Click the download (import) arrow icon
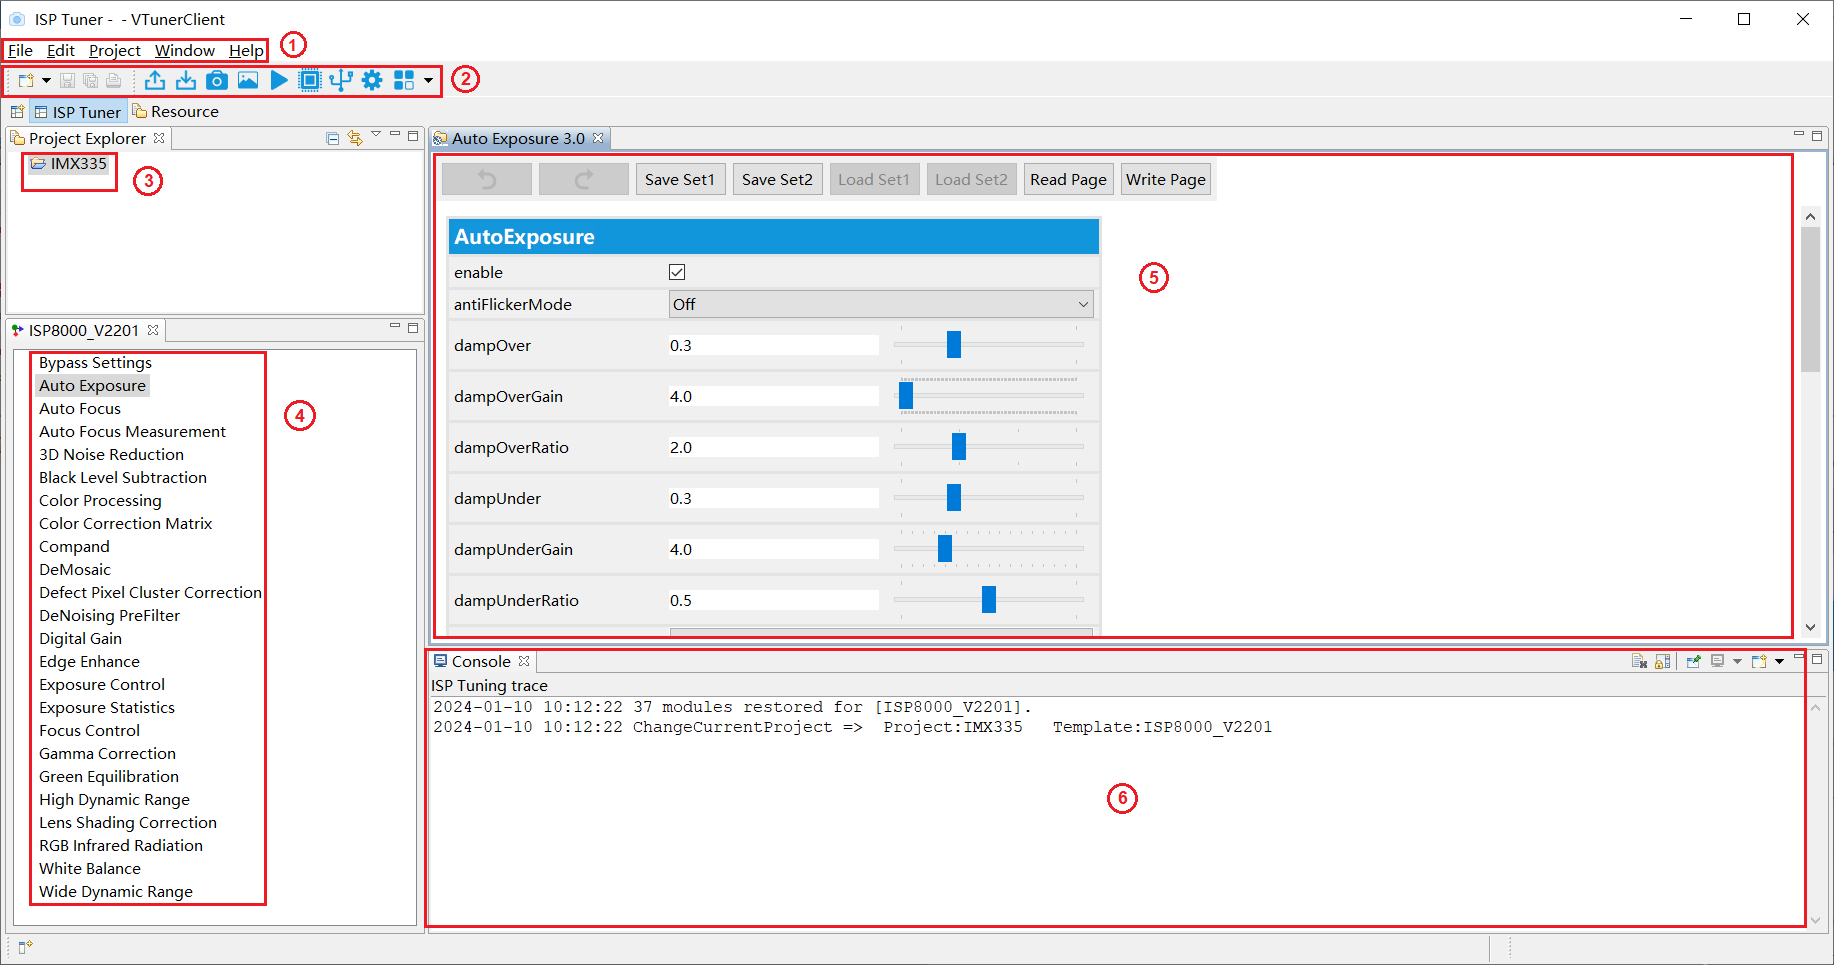1834x965 pixels. (x=186, y=80)
